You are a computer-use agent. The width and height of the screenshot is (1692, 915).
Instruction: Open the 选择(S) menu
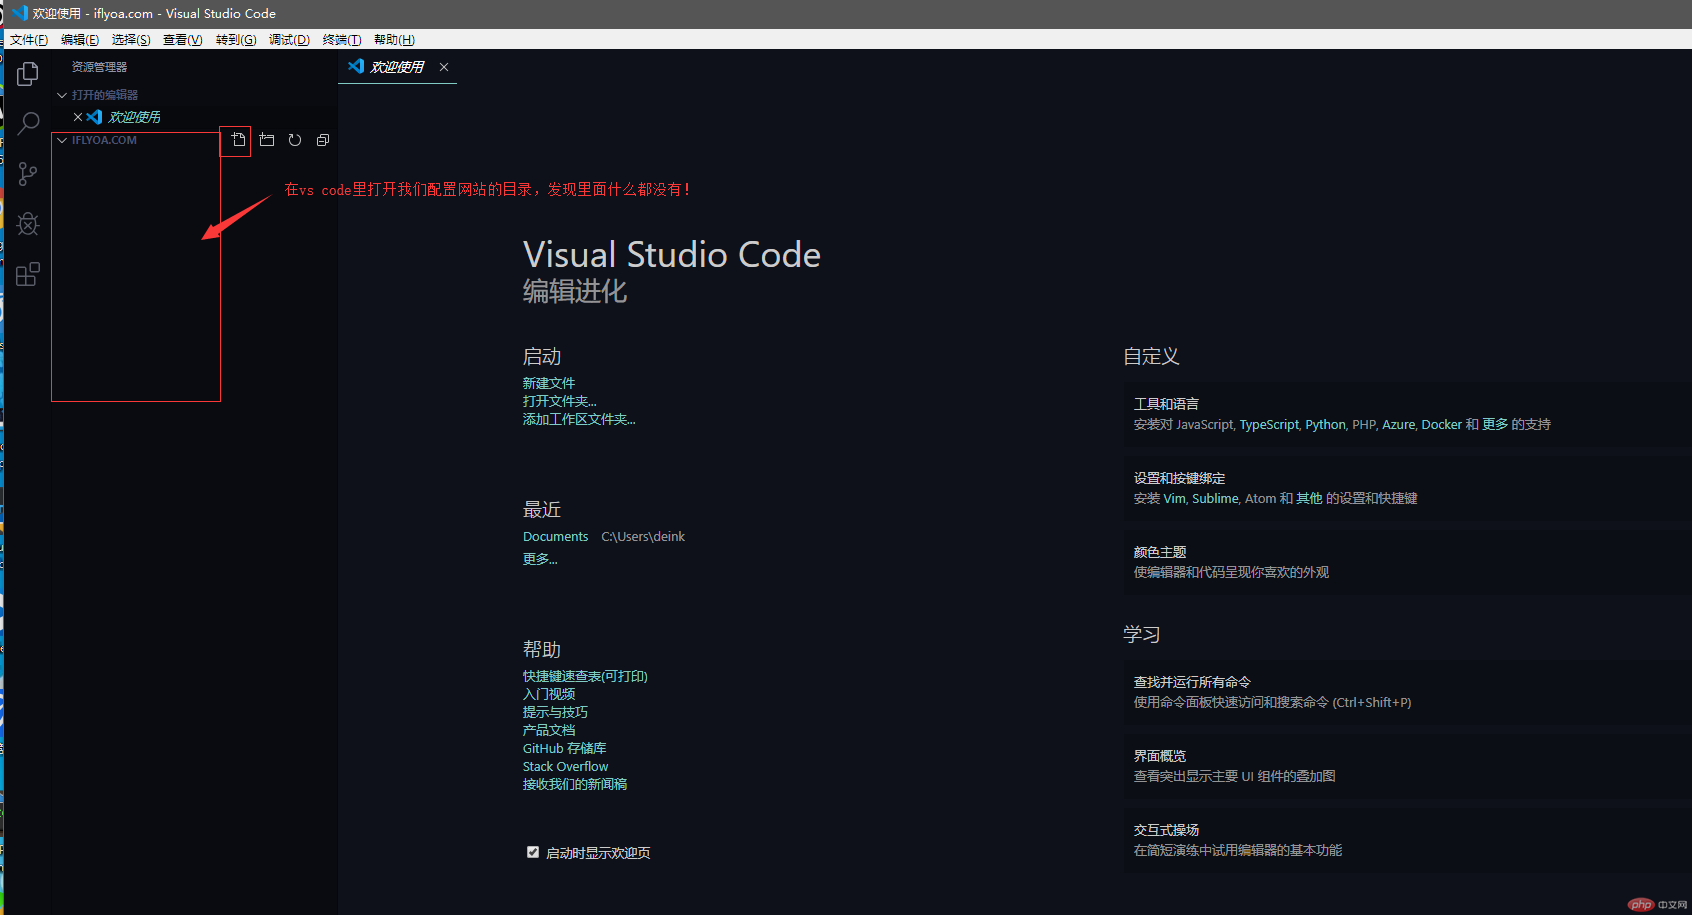(131, 40)
